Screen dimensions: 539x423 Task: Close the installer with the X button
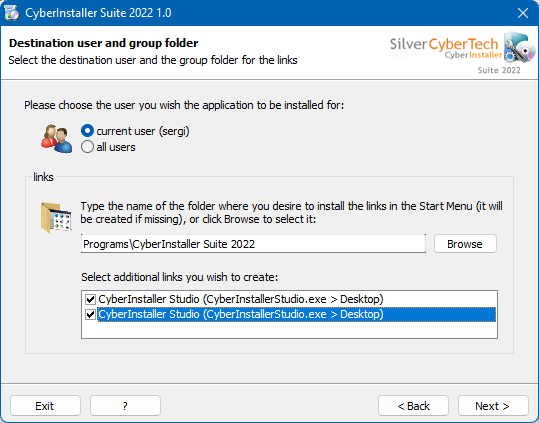pos(523,13)
